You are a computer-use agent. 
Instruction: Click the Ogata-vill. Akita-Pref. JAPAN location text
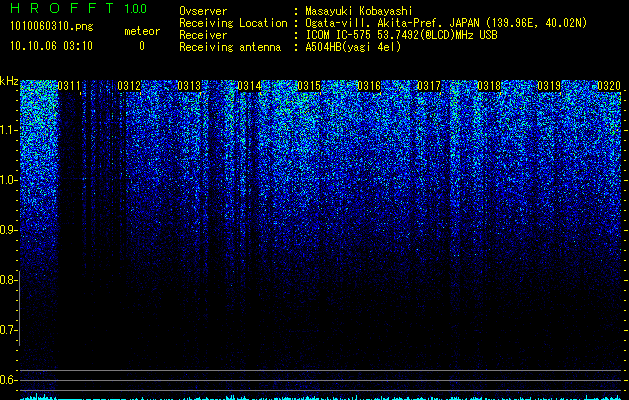446,23
